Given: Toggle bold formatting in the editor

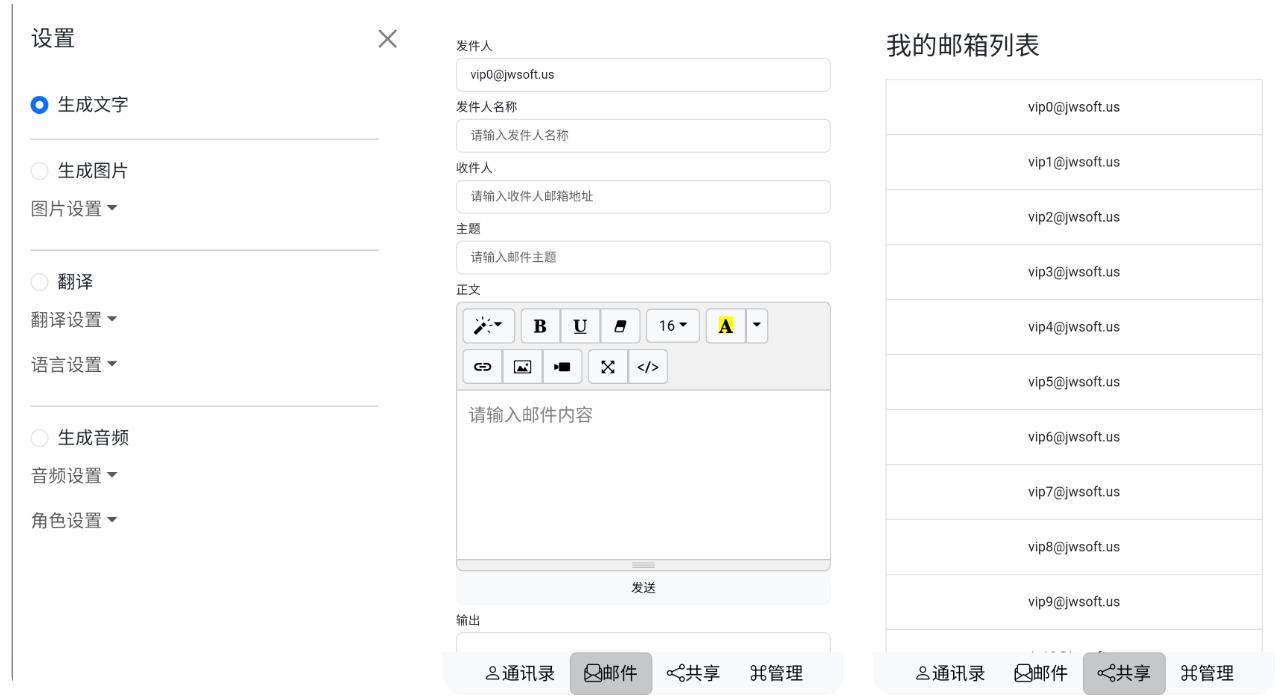Looking at the screenshot, I should [x=540, y=326].
